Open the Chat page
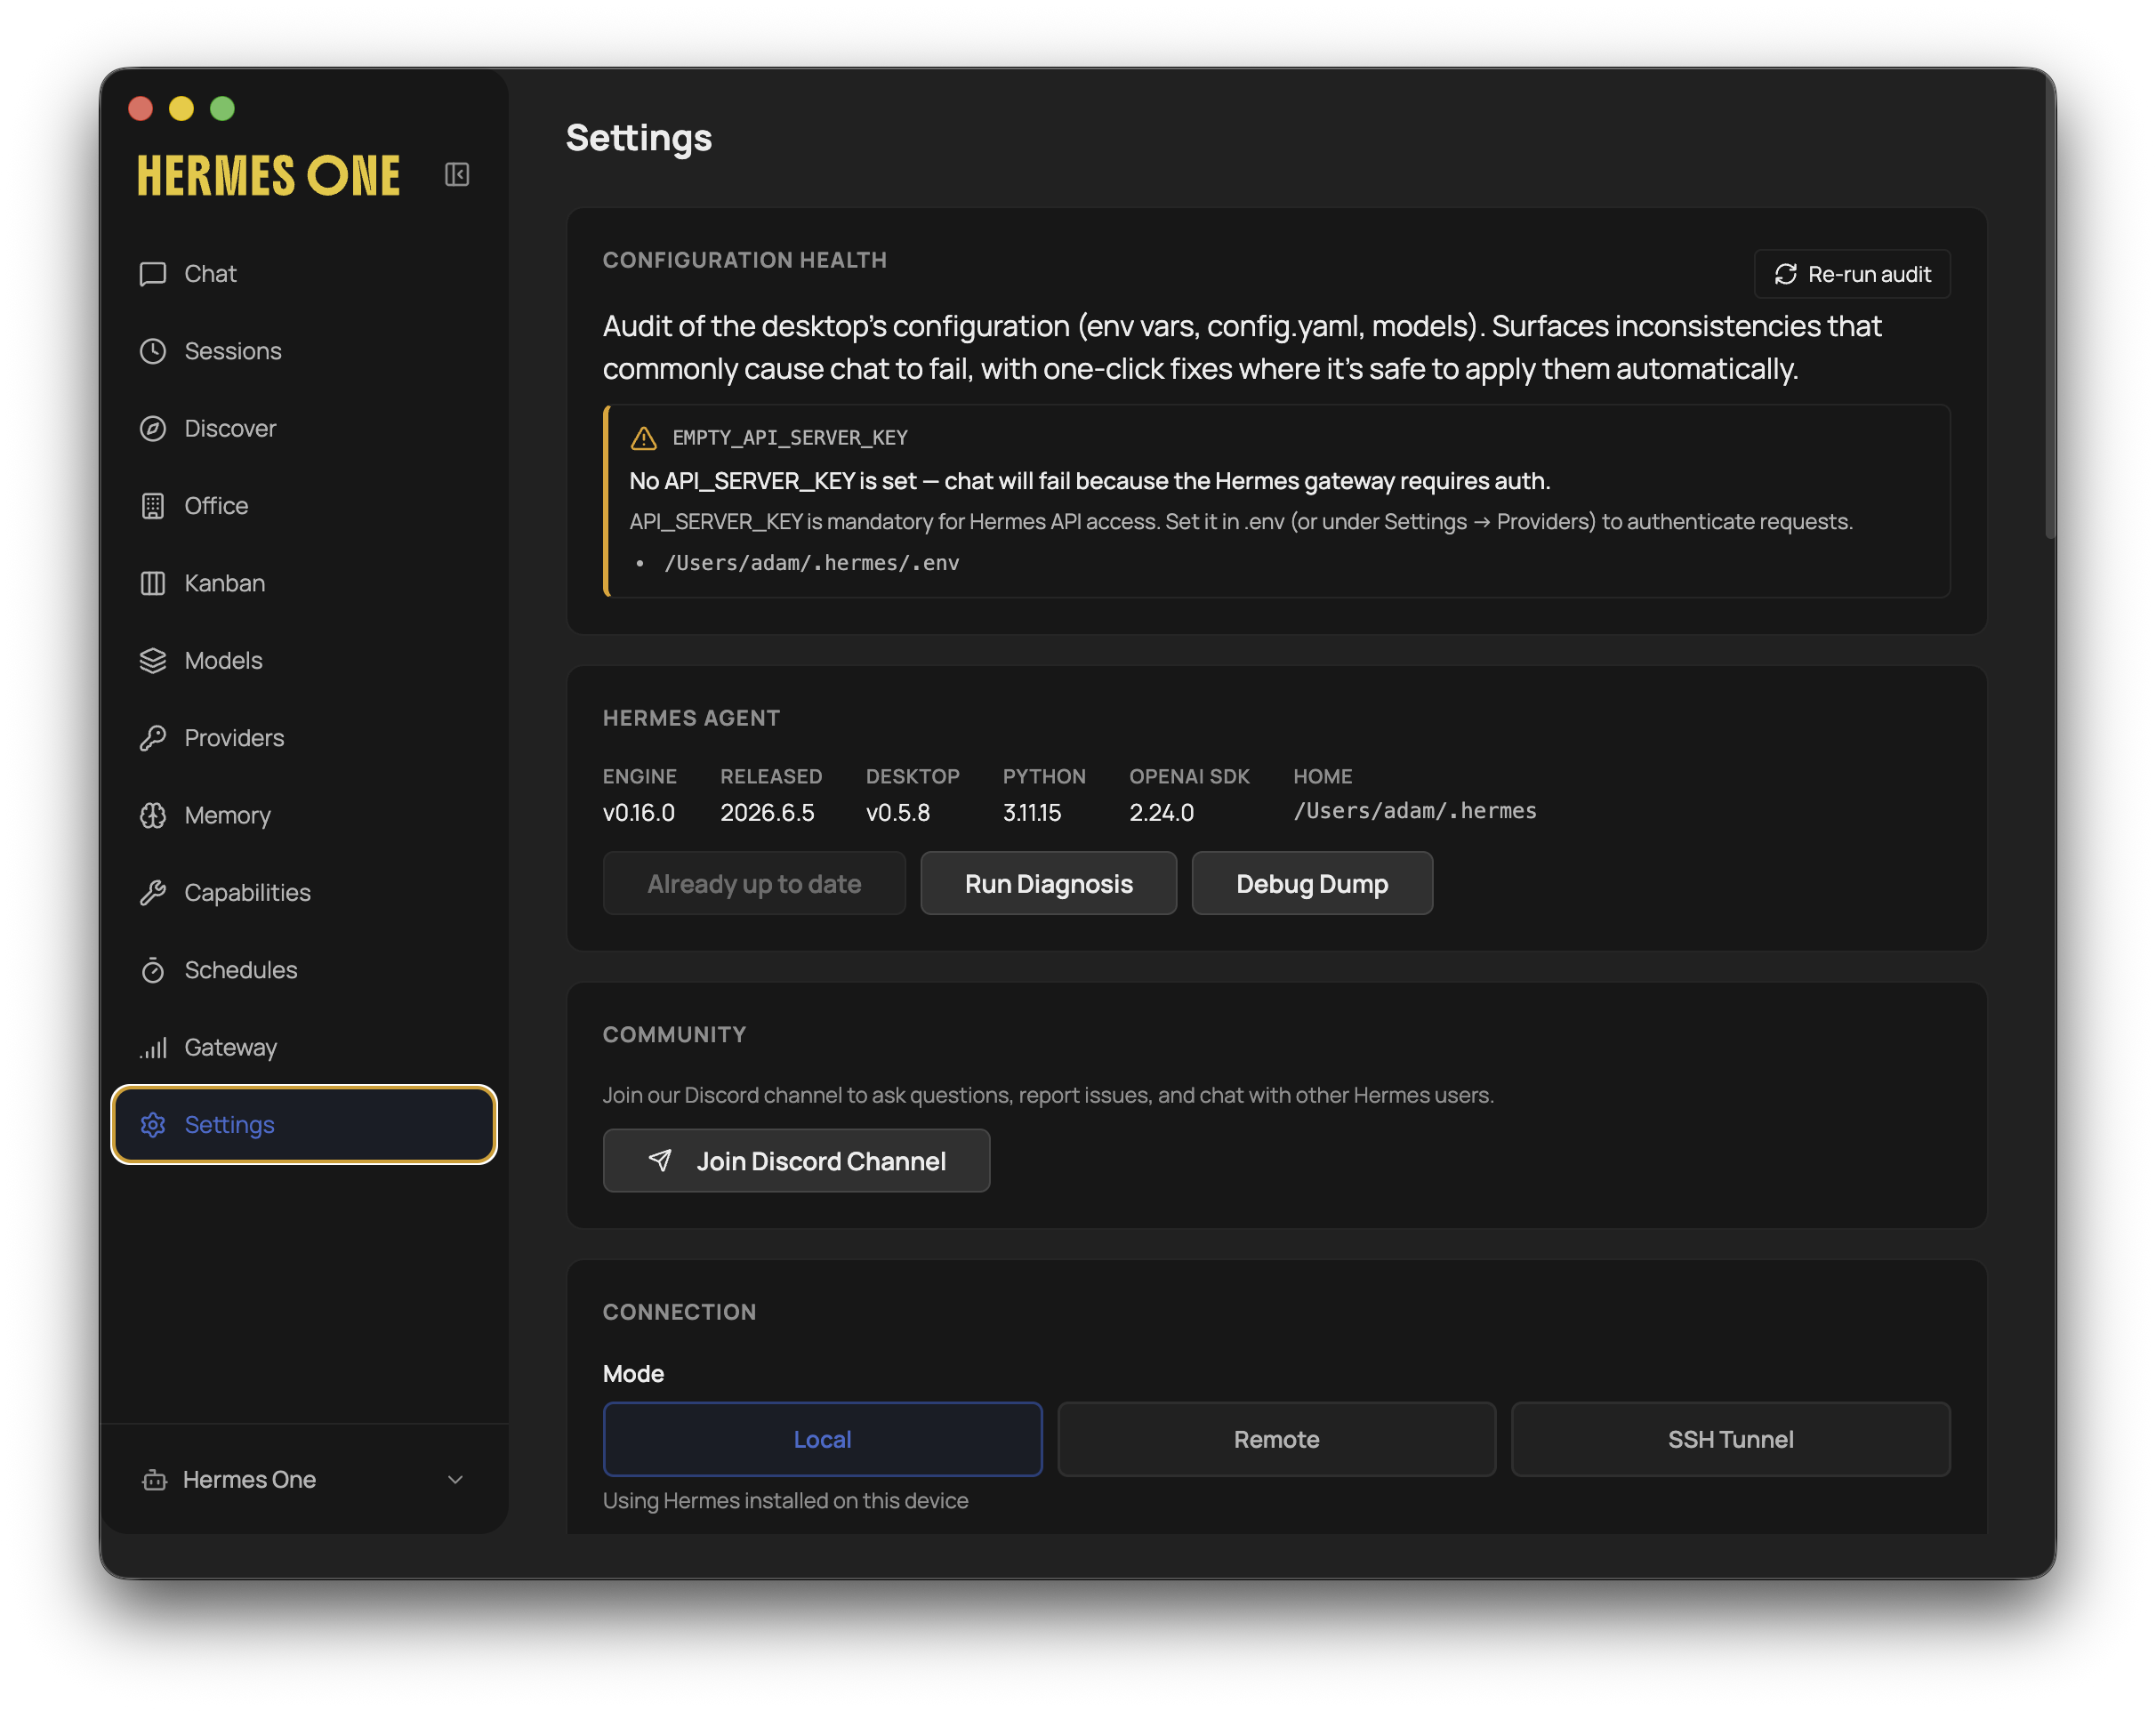 point(304,274)
